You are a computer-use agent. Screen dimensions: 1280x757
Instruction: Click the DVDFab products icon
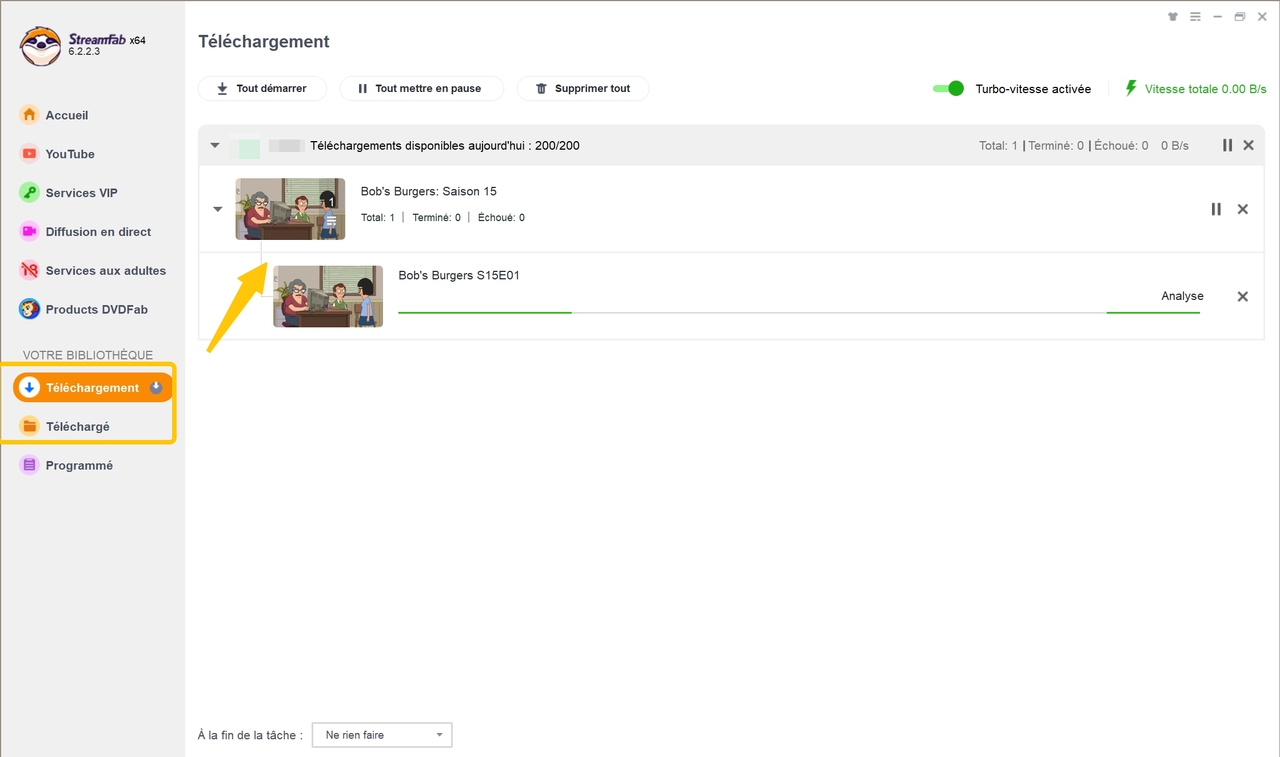click(x=29, y=310)
